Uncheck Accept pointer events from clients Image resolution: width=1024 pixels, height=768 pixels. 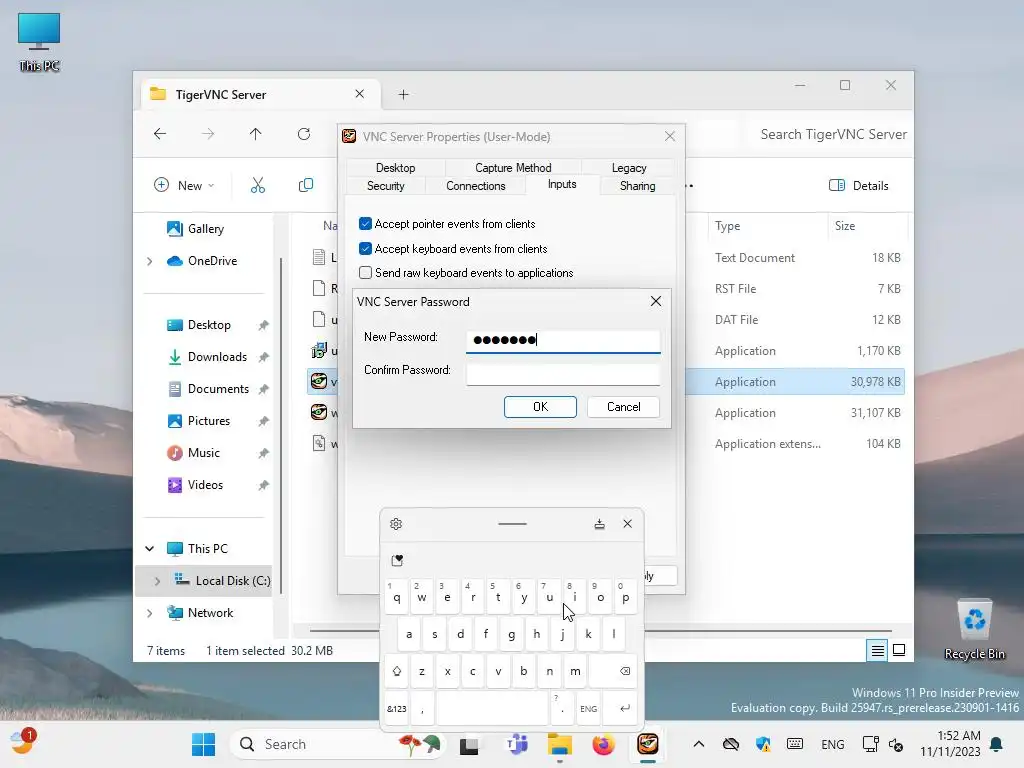point(366,224)
